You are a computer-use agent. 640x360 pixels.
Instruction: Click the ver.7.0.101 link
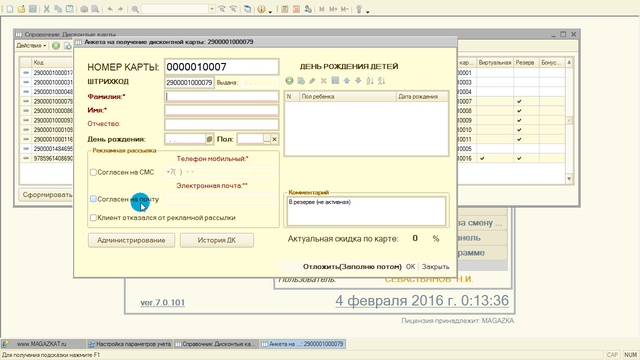click(162, 302)
